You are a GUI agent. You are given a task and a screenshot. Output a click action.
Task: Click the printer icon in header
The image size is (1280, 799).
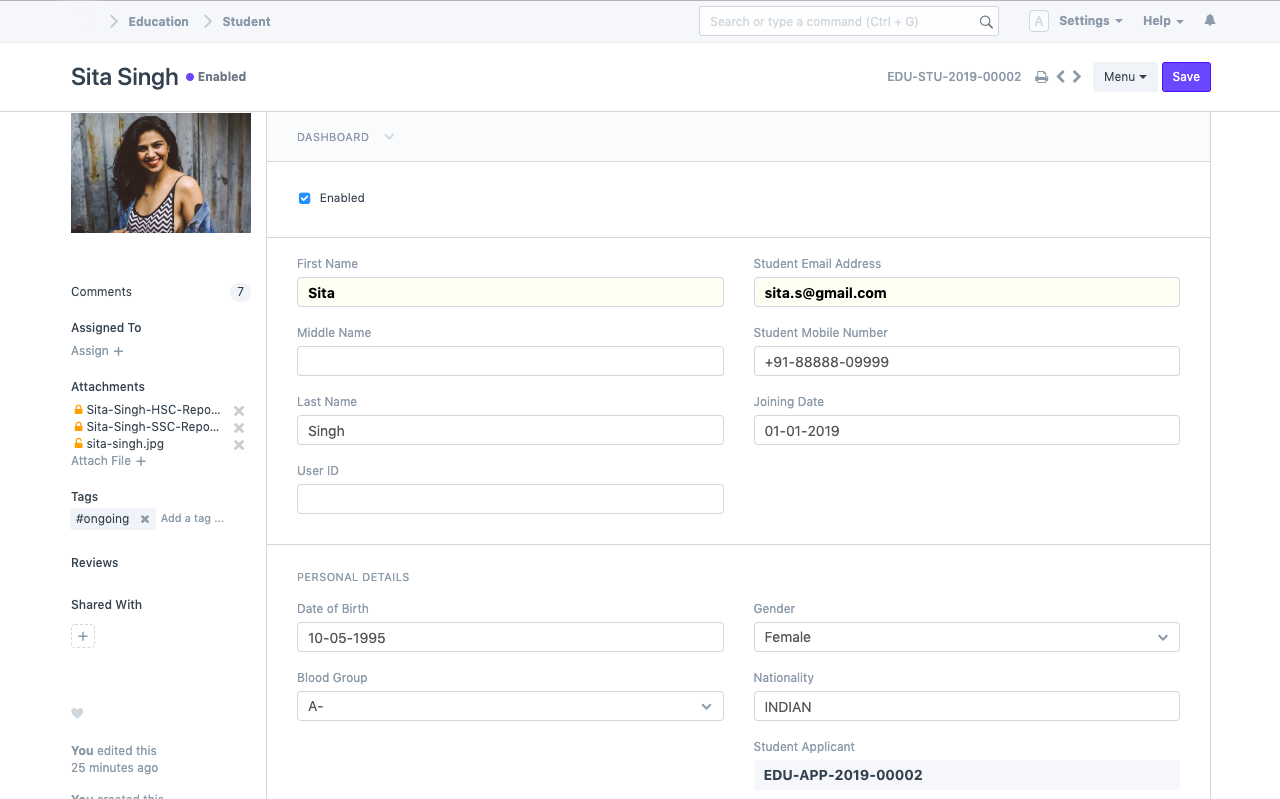tap(1041, 77)
